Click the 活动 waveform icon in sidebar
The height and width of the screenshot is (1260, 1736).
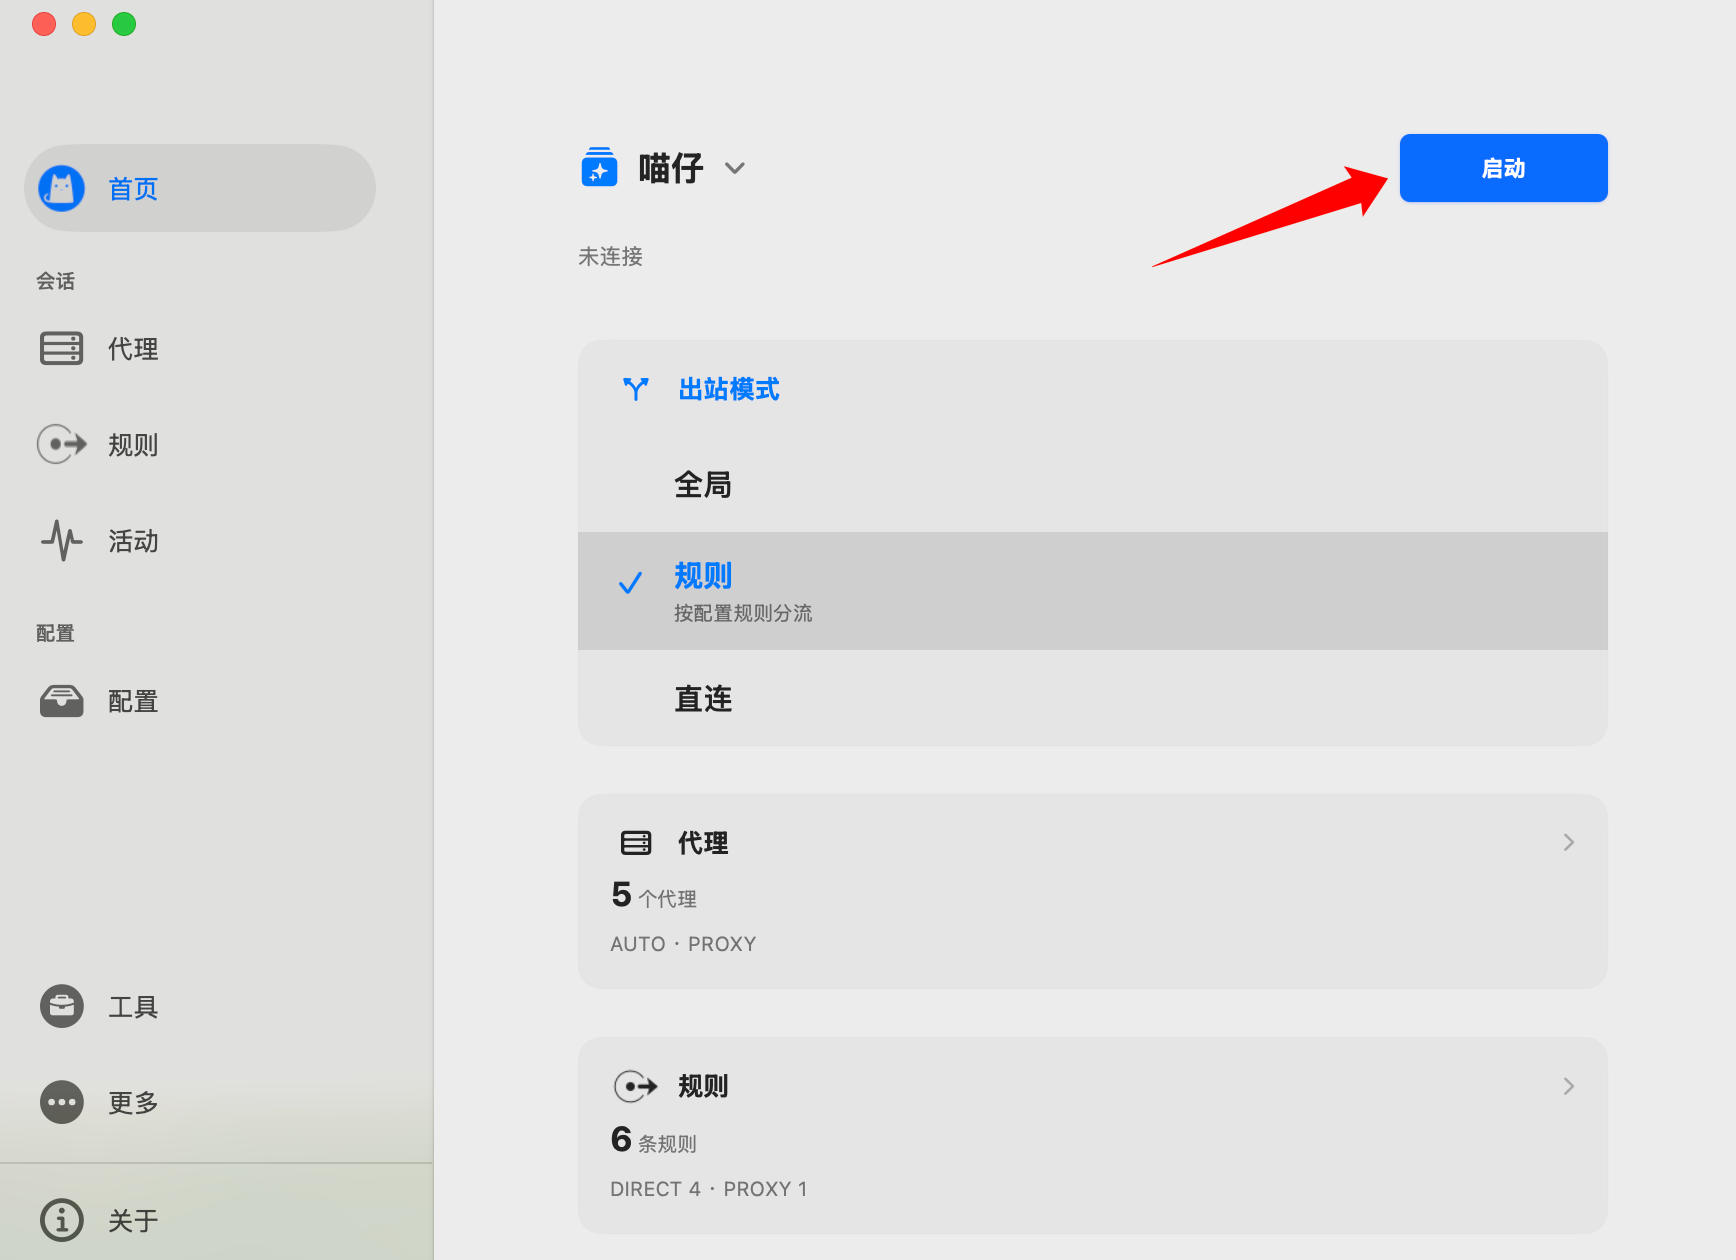(x=61, y=540)
